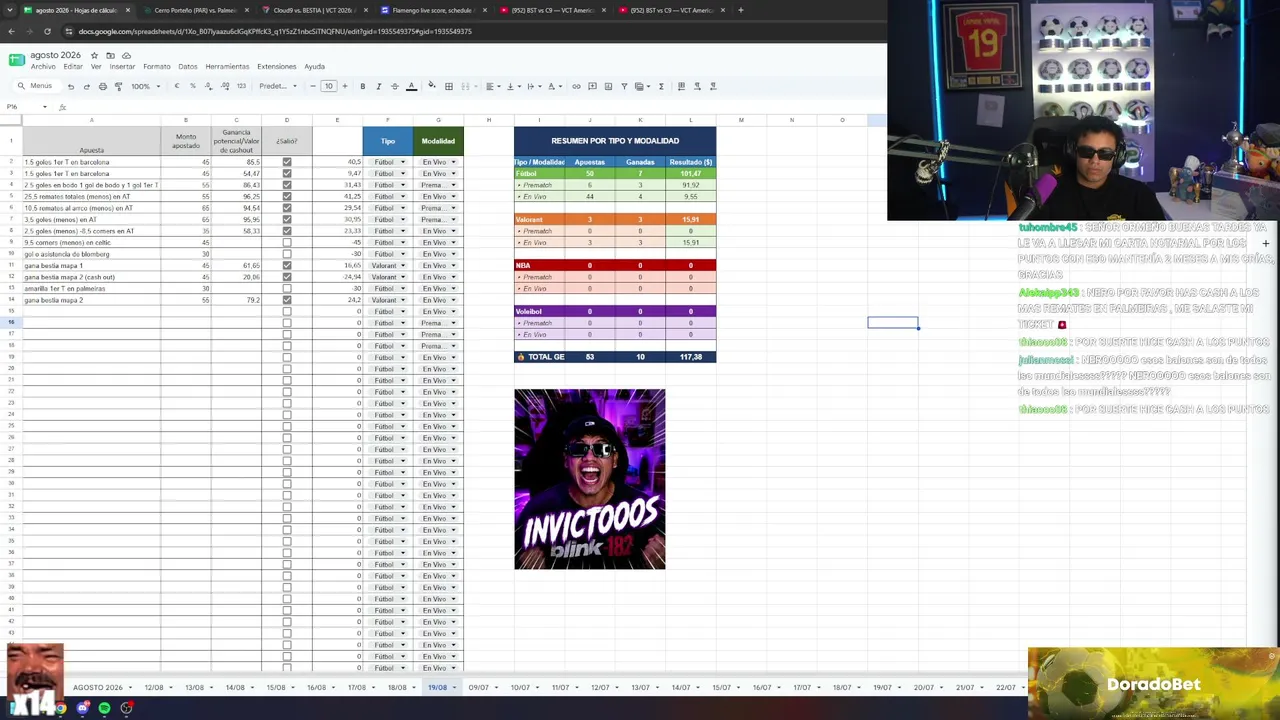1280x720 pixels.
Task: Click the Tipo column header cell
Action: coord(387,141)
